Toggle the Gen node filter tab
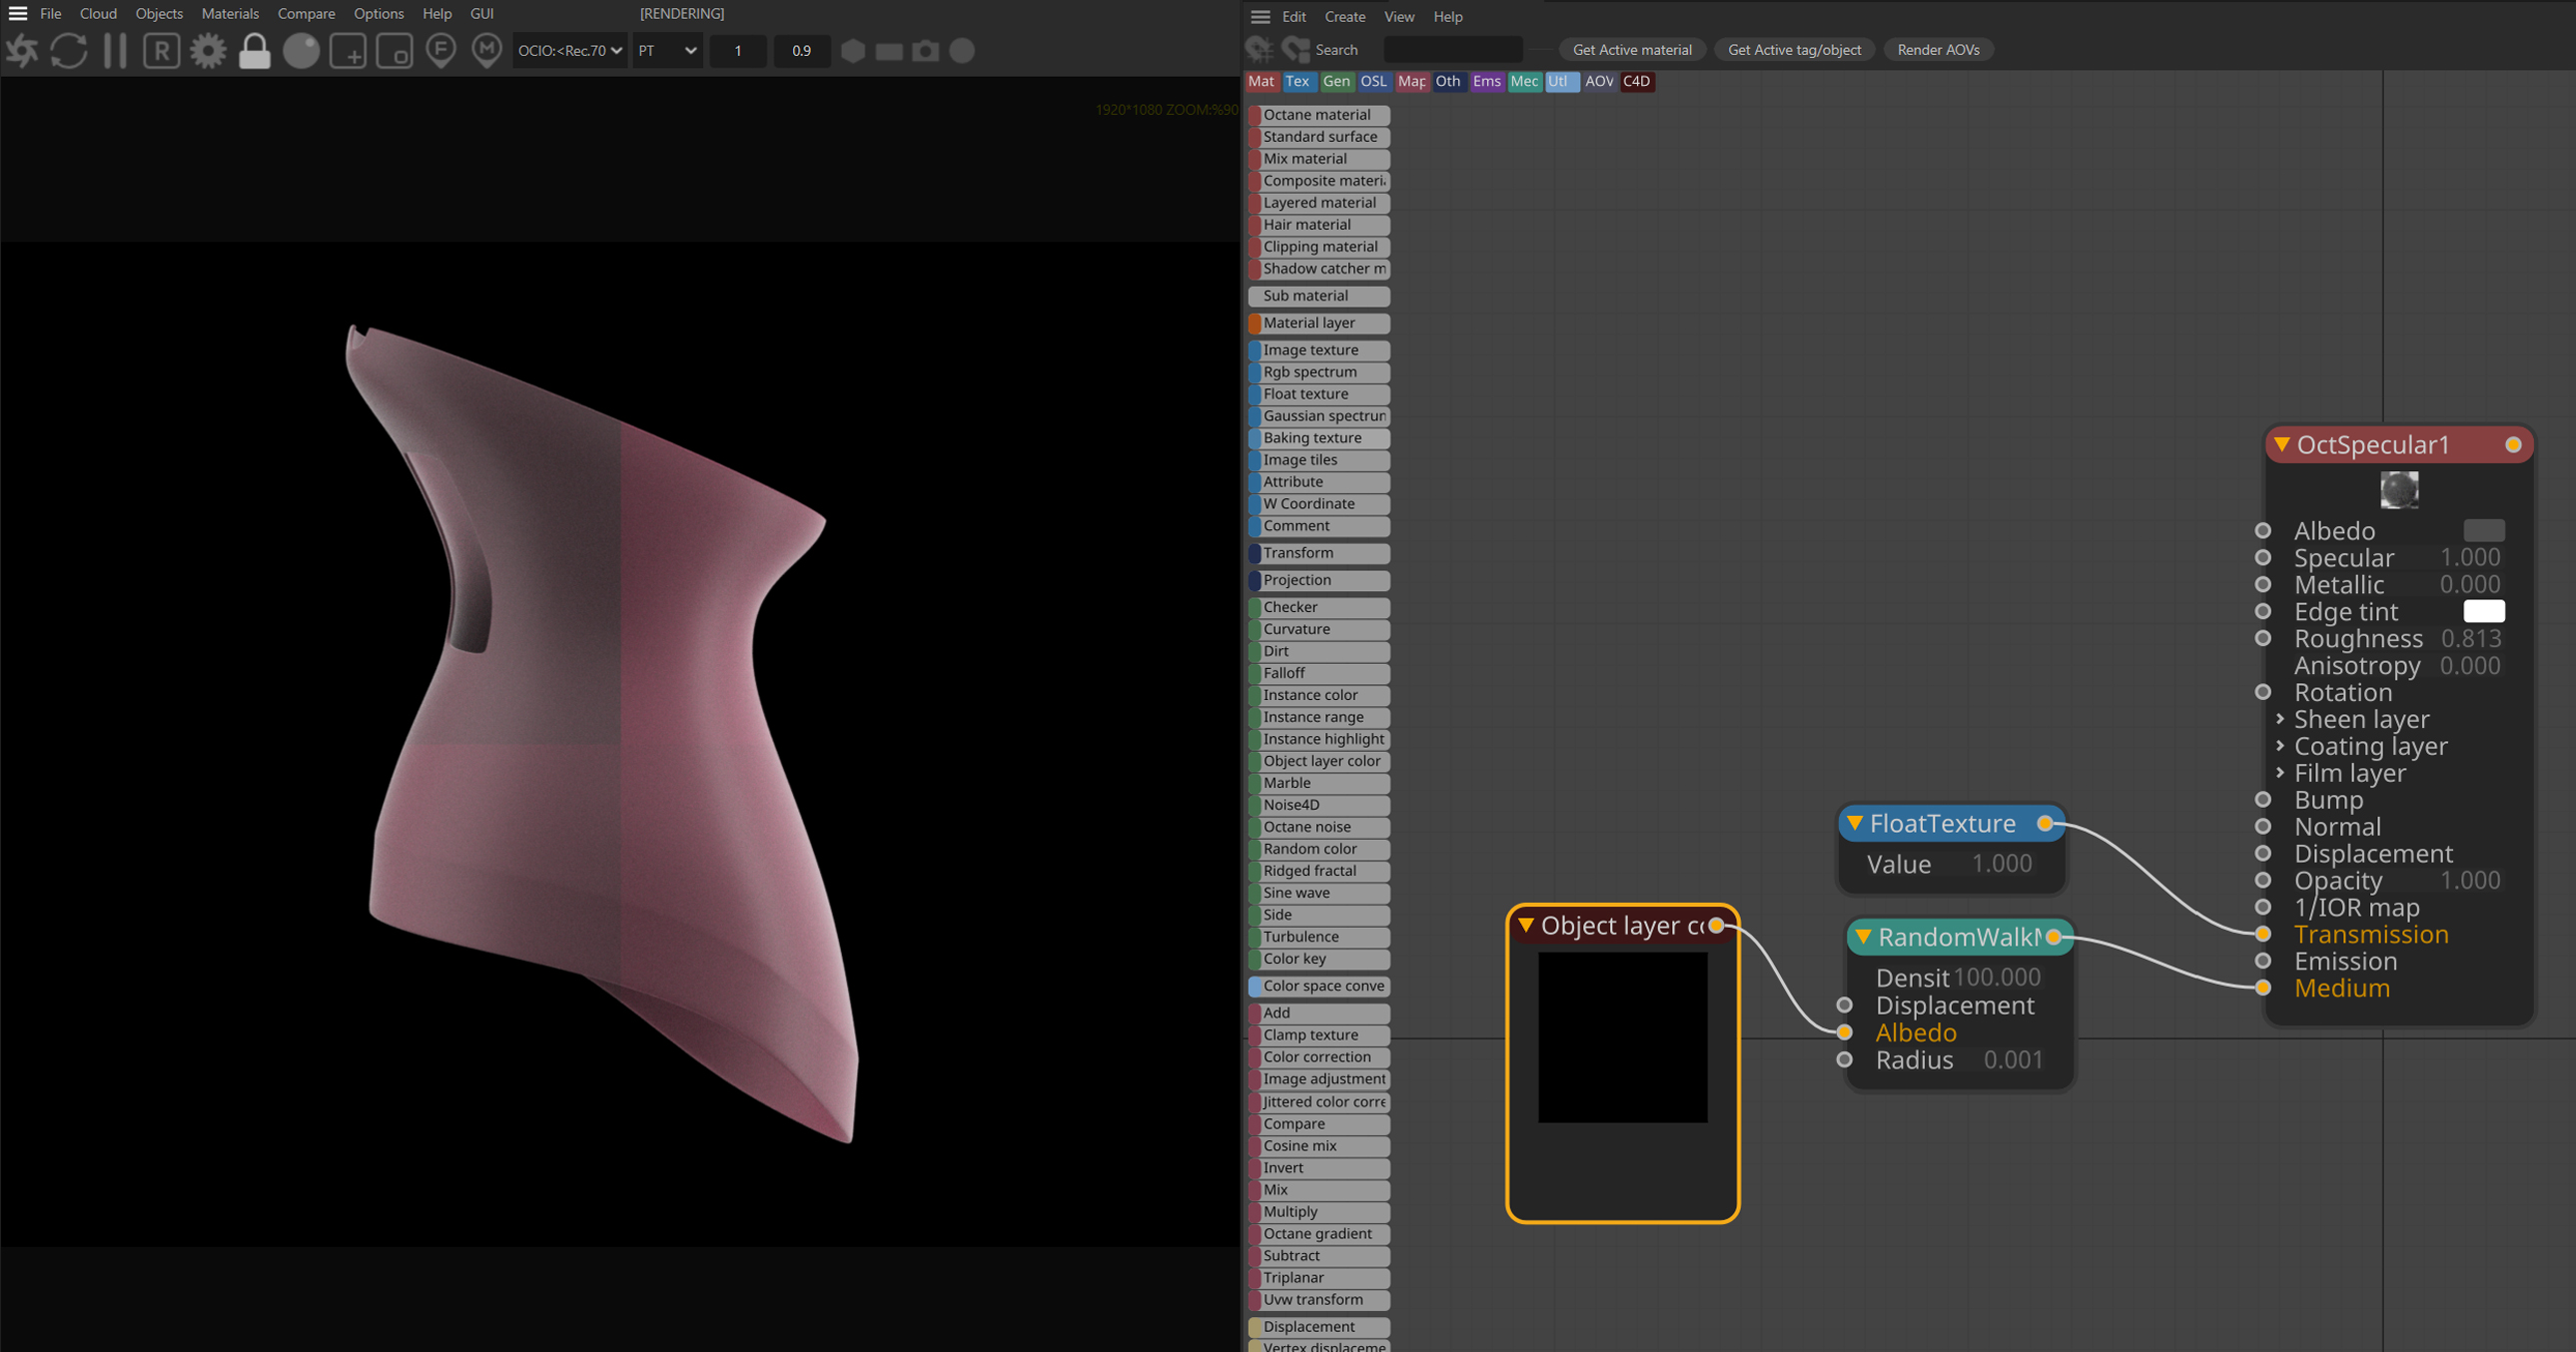The height and width of the screenshot is (1352, 2576). [1335, 82]
